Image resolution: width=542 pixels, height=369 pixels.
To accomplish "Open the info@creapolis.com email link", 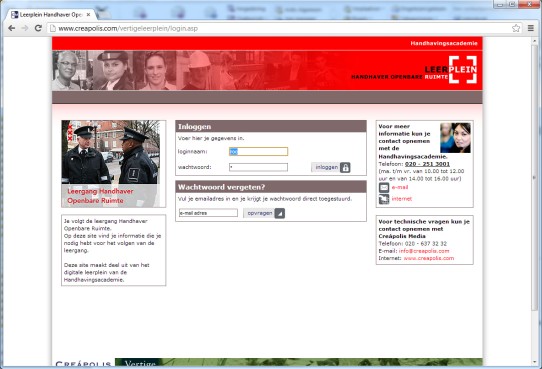I will pyautogui.click(x=424, y=251).
